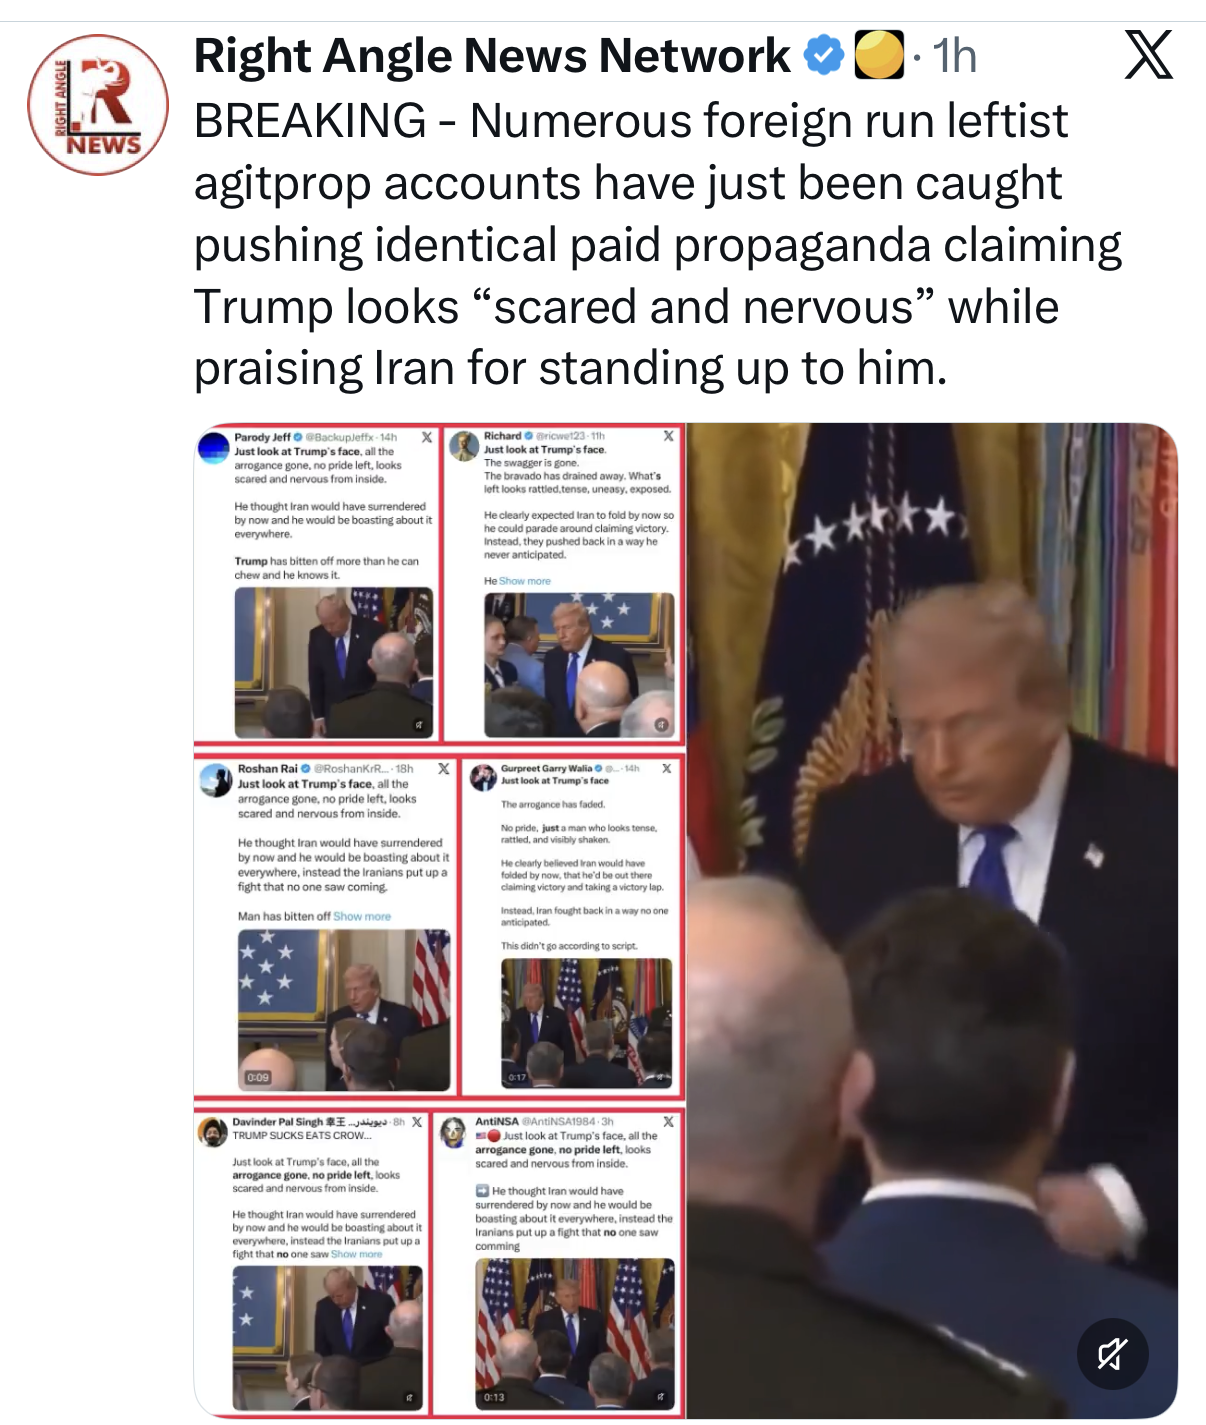Open the 0:09 video thumbnail
The height and width of the screenshot is (1425, 1206).
tap(344, 1010)
